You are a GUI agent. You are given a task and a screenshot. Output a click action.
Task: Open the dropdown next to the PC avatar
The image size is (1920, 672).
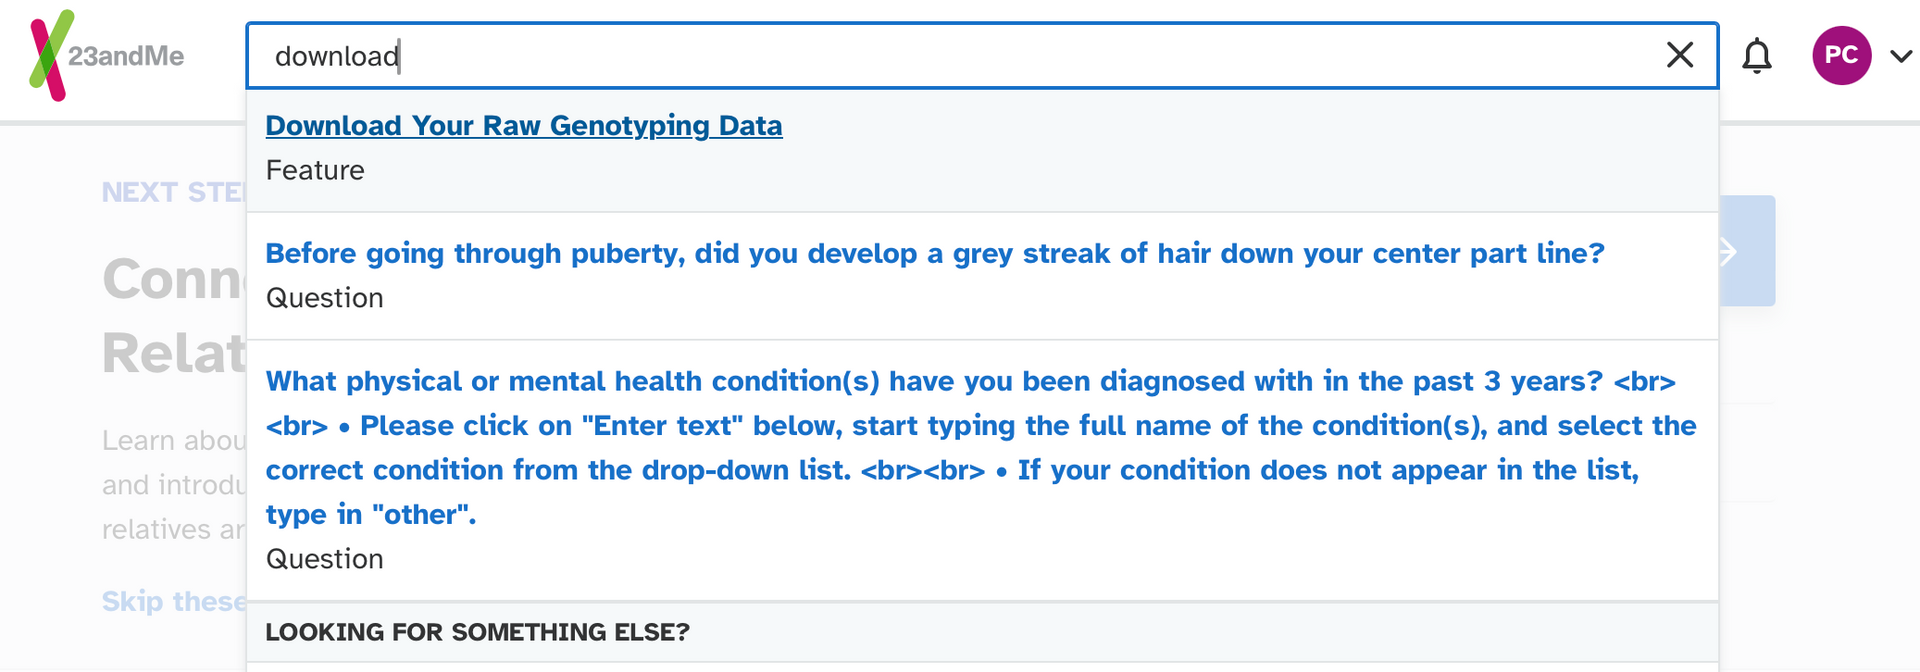pyautogui.click(x=1900, y=57)
